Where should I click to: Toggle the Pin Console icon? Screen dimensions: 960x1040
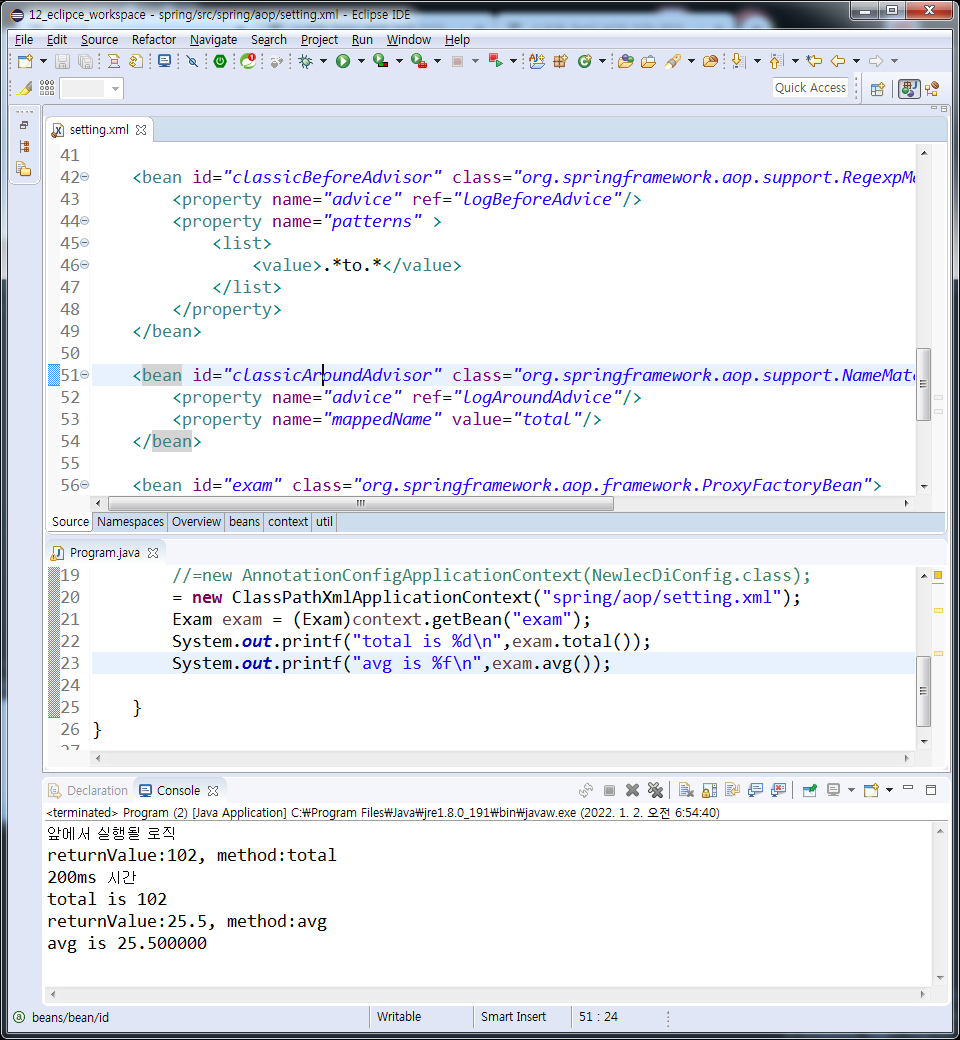point(809,790)
